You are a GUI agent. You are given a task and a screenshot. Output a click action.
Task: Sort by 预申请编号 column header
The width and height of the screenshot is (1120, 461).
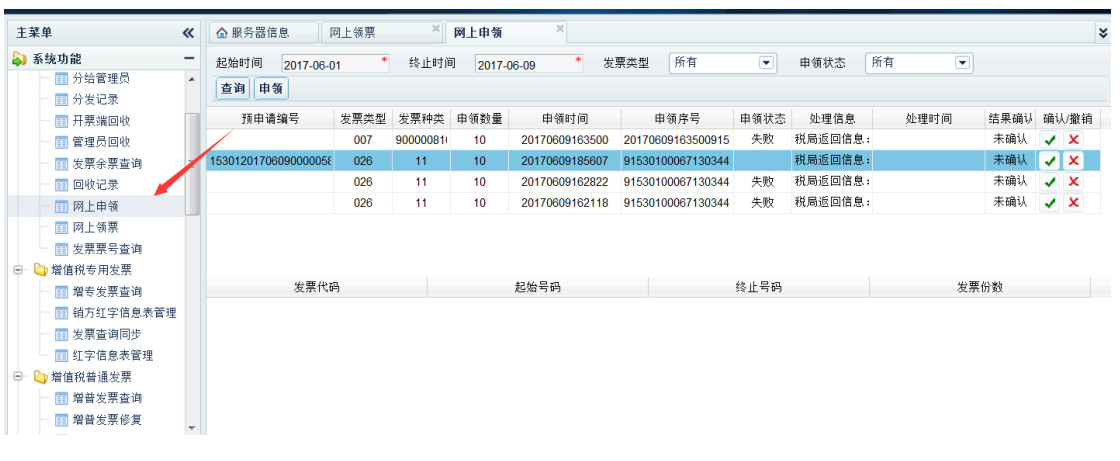(x=271, y=119)
